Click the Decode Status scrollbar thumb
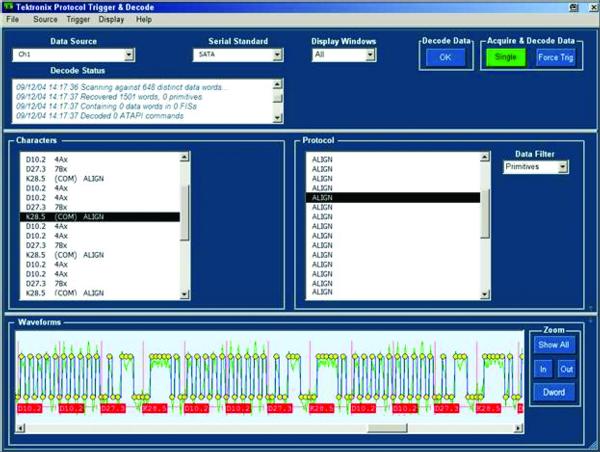Image resolution: width=600 pixels, height=452 pixels. pyautogui.click(x=278, y=98)
